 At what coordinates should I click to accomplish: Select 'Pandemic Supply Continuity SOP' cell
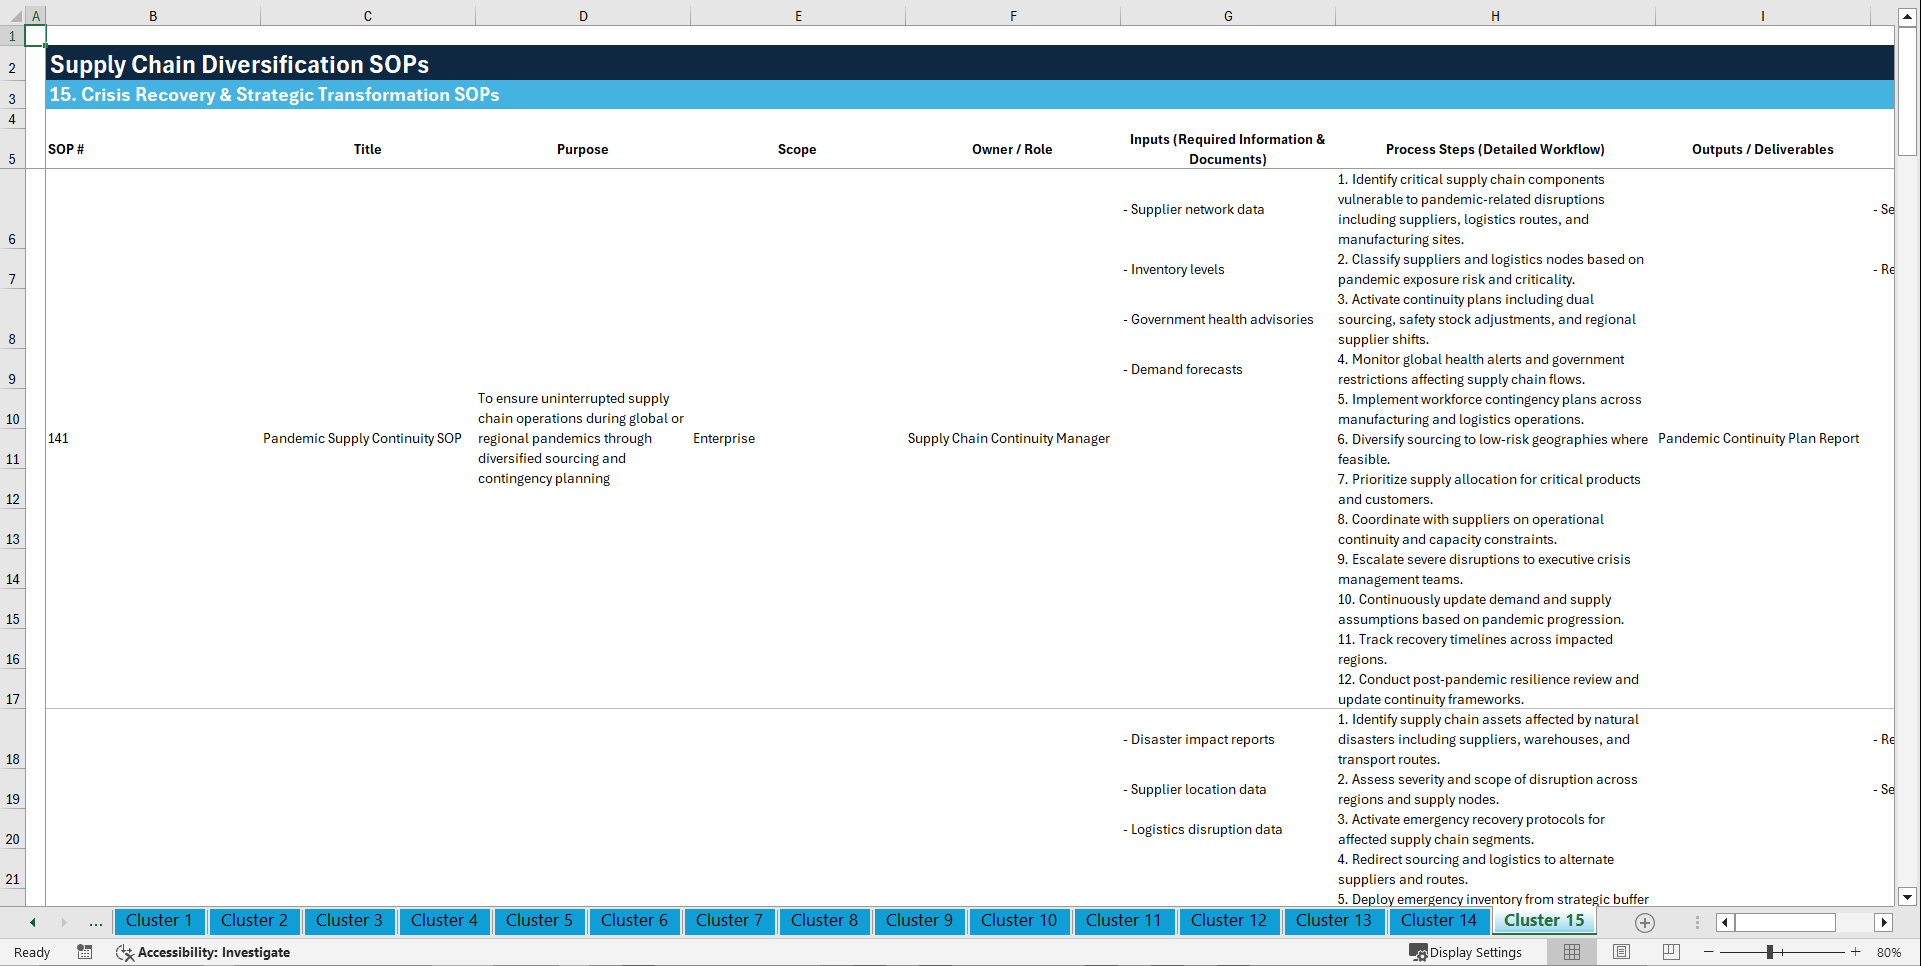point(368,438)
